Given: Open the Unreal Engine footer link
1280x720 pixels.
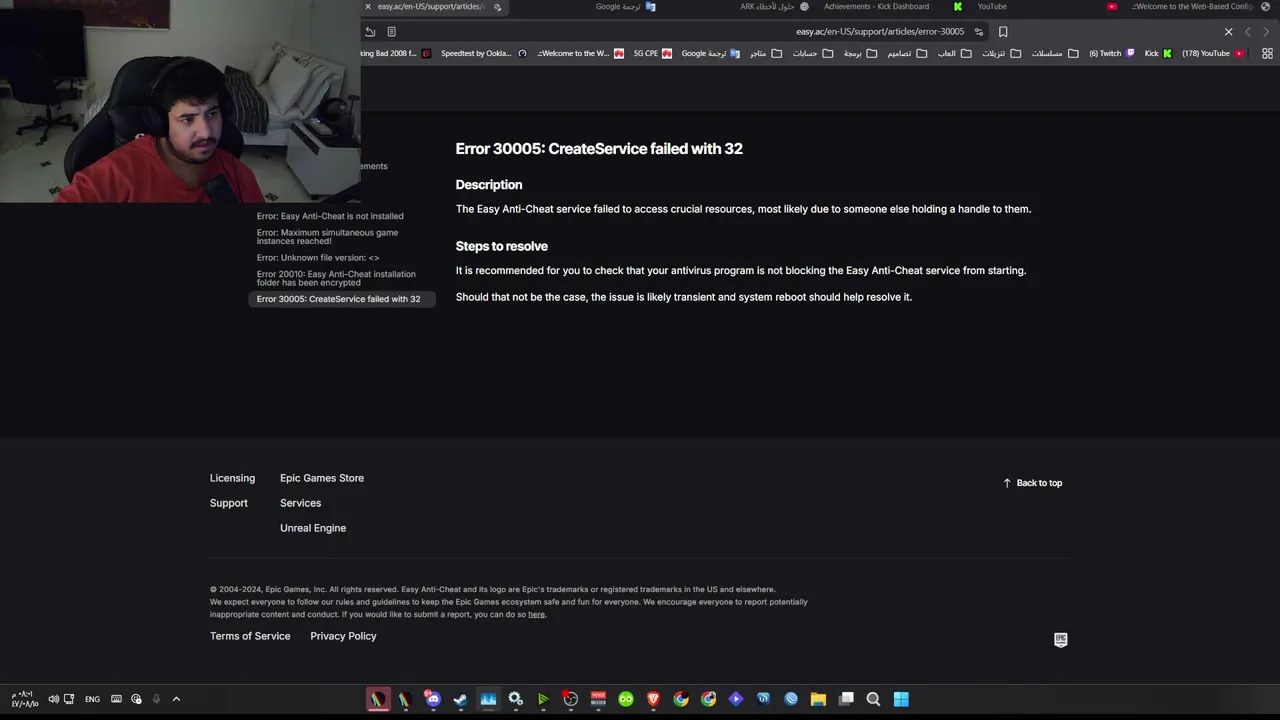Looking at the screenshot, I should point(313,528).
